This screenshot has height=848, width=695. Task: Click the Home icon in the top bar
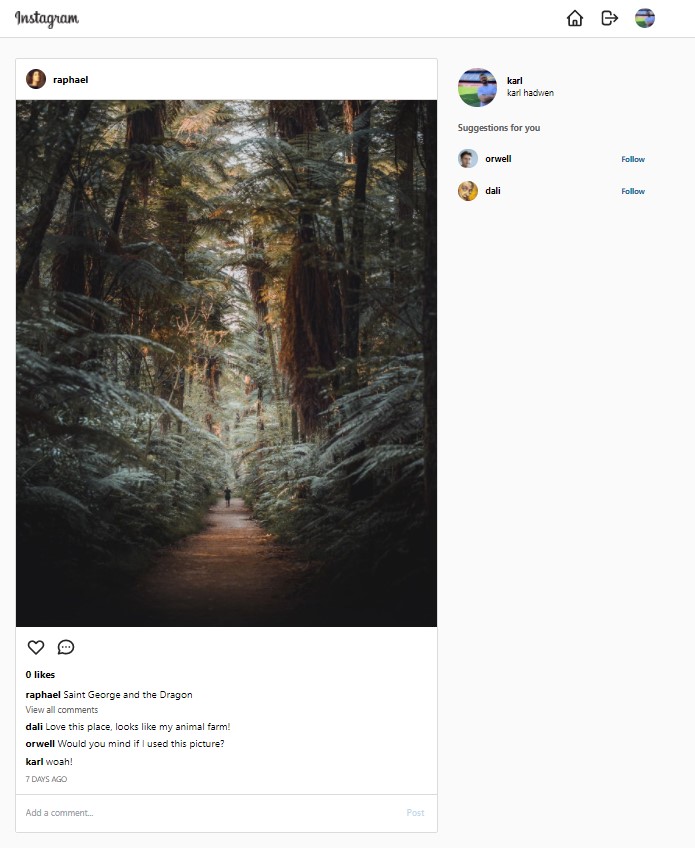(575, 18)
